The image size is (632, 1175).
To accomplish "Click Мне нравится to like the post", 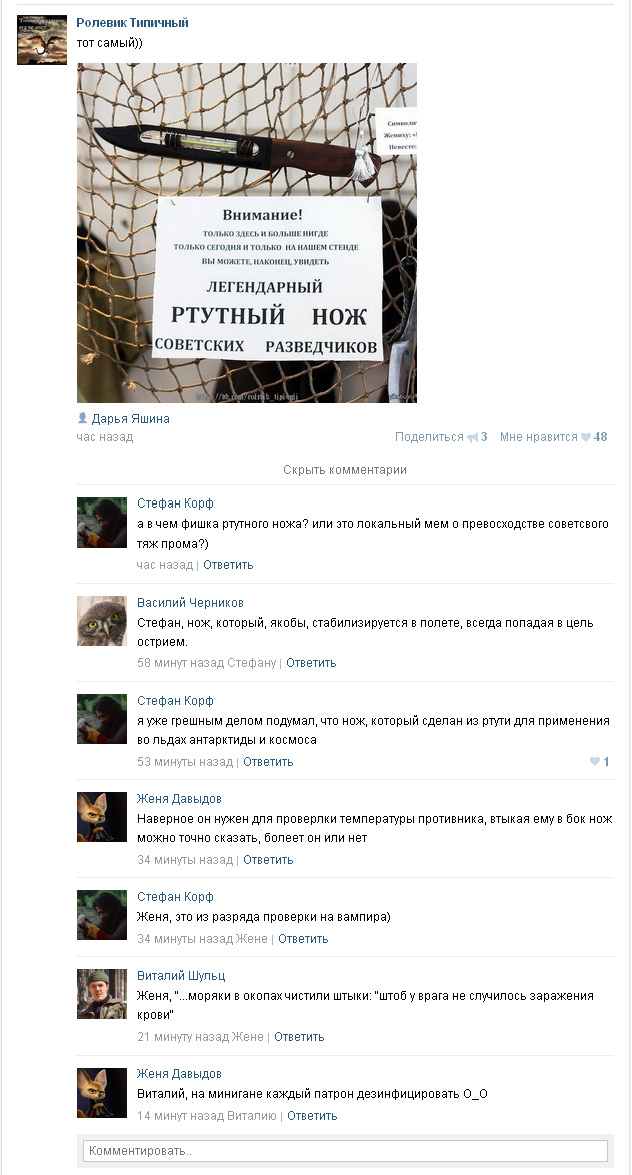I will (x=538, y=437).
